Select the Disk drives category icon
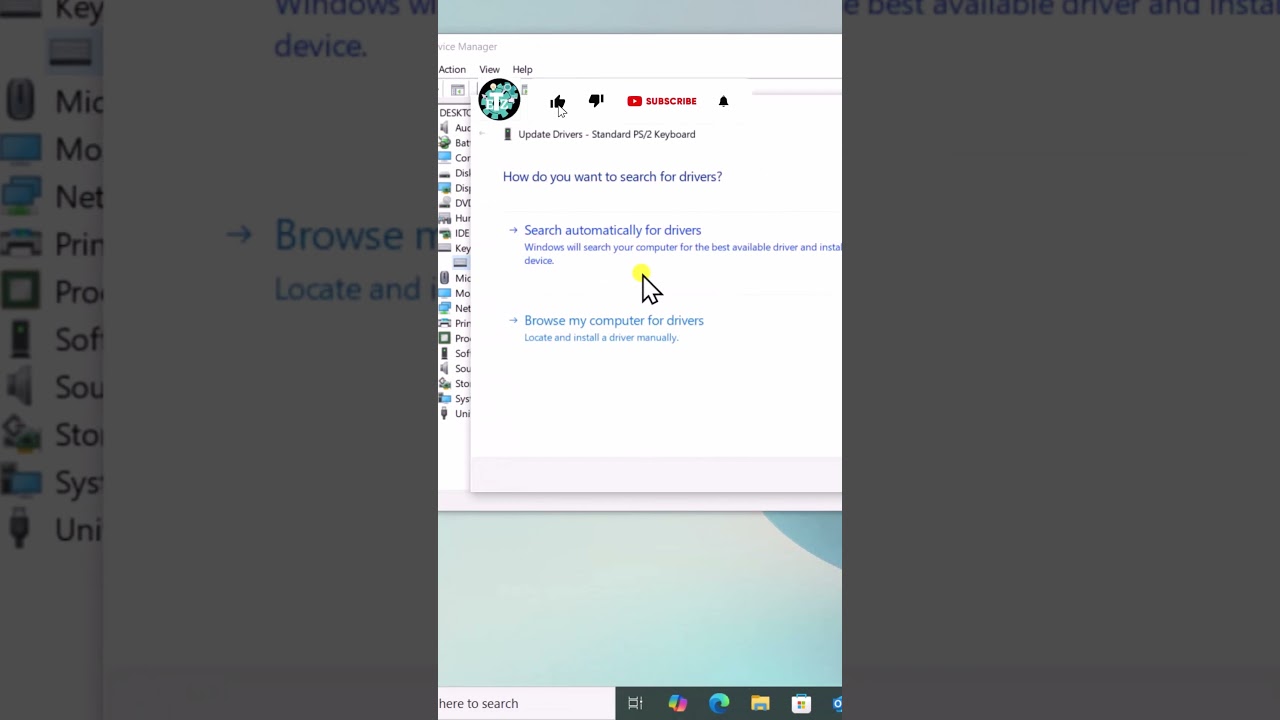Image resolution: width=1280 pixels, height=720 pixels. pos(444,173)
